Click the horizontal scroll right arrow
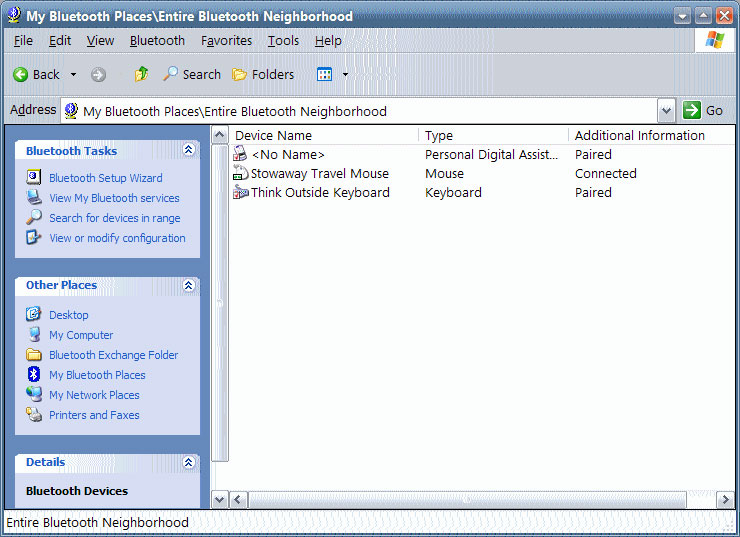 coord(725,499)
